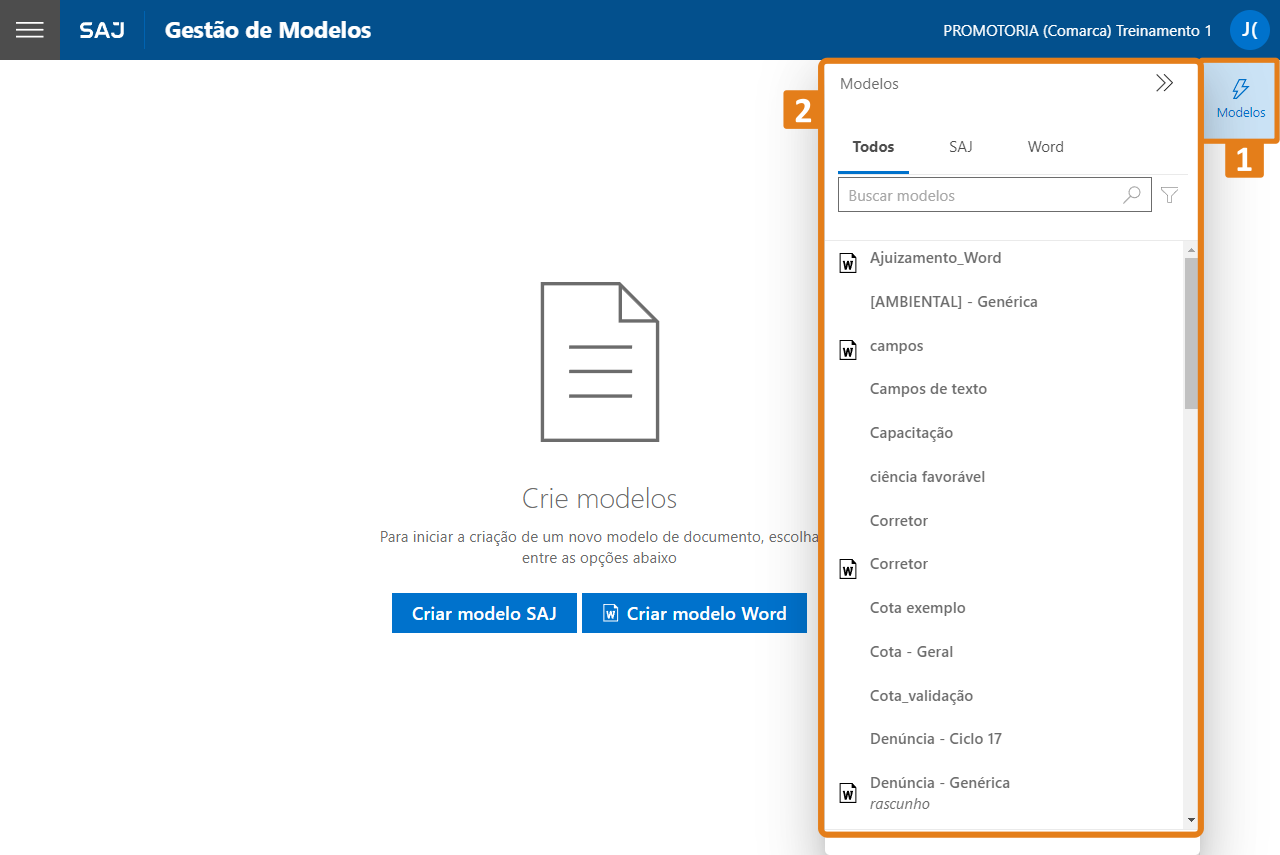The width and height of the screenshot is (1280, 855).
Task: Collapse the Modelos panel with double chevron
Action: click(x=1164, y=84)
